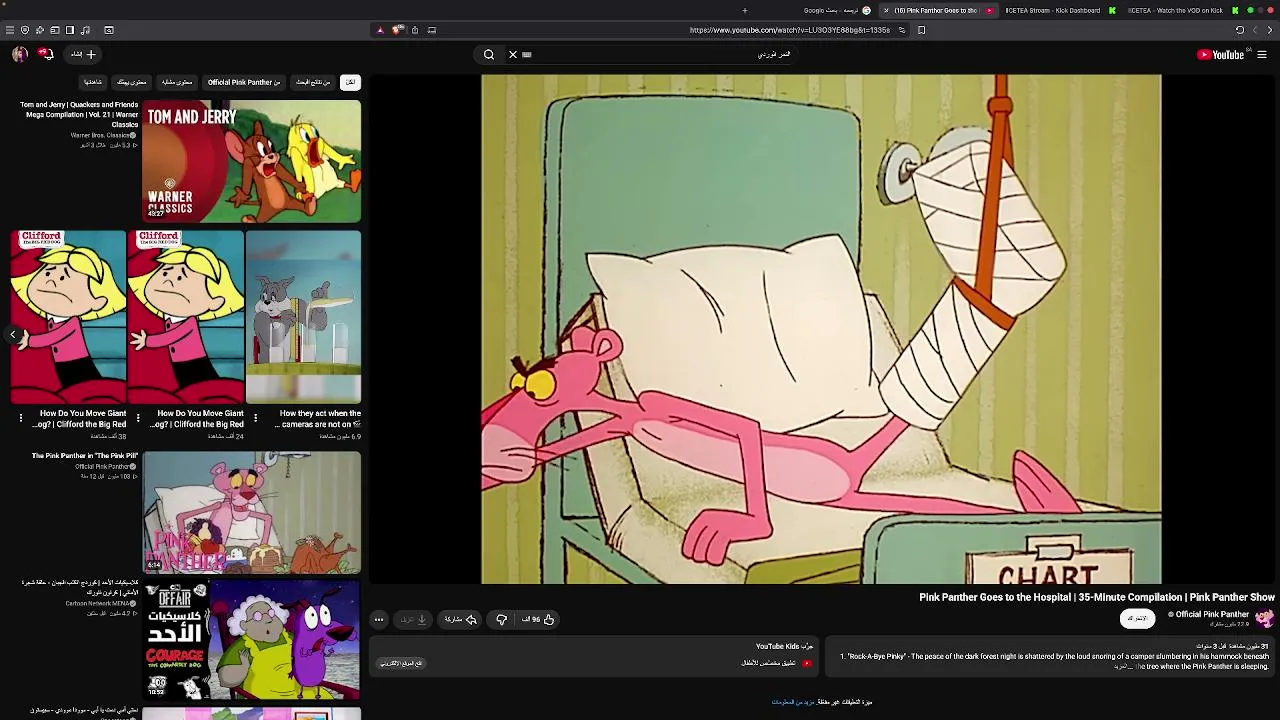Open The Pink Panther in 'The Pink Pill' thumbnail

tap(252, 513)
